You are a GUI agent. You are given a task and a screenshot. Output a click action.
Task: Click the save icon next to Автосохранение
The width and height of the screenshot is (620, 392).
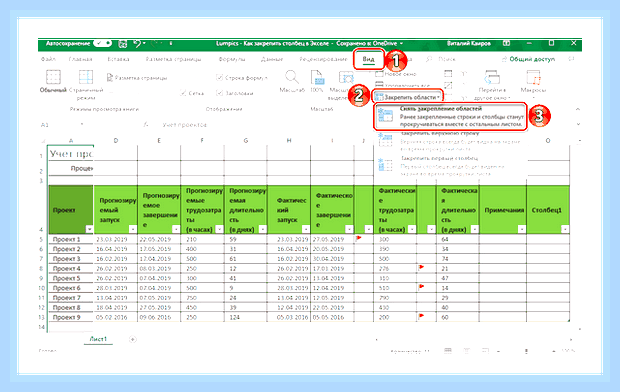point(123,44)
